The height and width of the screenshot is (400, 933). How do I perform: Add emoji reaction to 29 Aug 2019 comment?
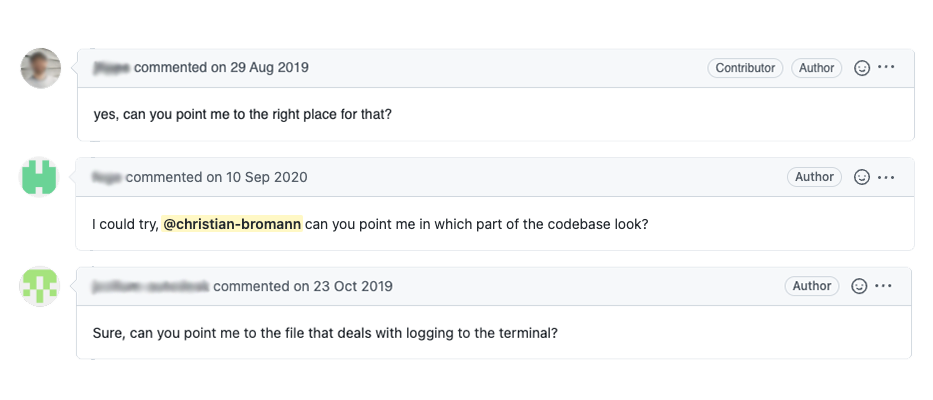tap(862, 68)
